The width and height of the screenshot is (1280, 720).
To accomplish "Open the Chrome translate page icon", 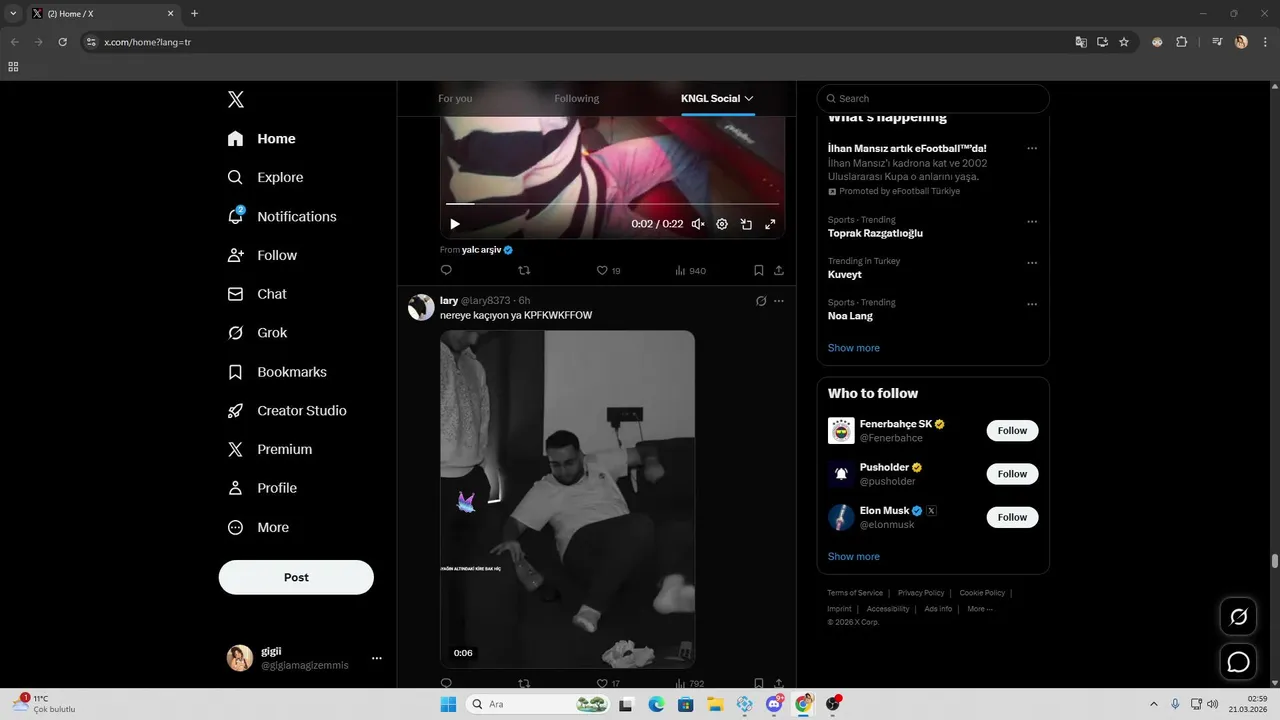I will tap(1081, 42).
